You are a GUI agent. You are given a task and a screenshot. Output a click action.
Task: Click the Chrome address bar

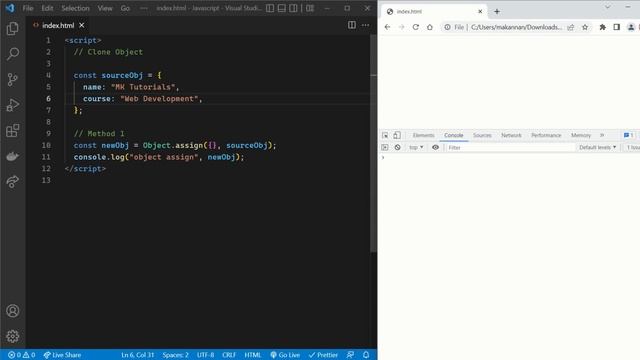[x=516, y=27]
